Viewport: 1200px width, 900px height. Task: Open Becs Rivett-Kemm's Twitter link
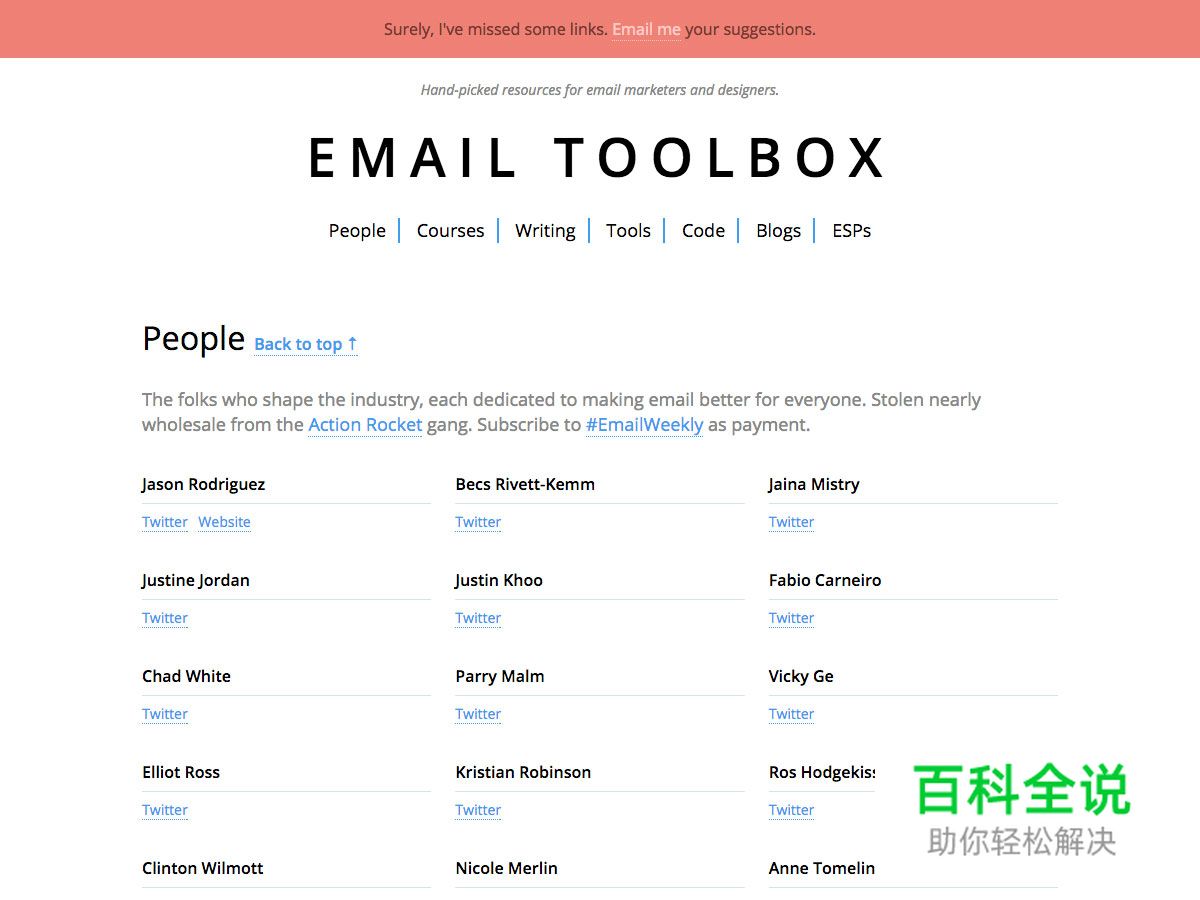478,522
